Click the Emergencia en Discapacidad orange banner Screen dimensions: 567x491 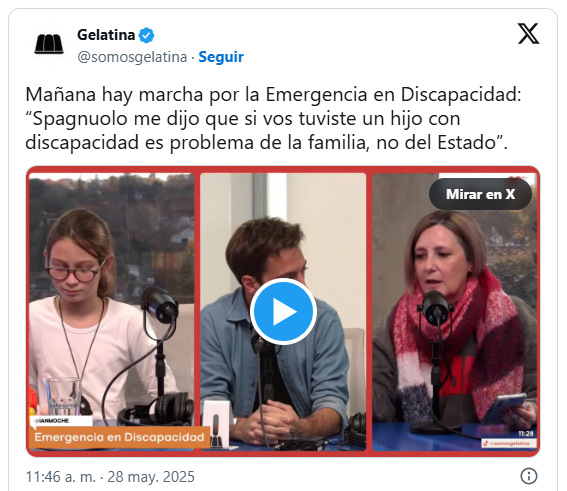(119, 437)
